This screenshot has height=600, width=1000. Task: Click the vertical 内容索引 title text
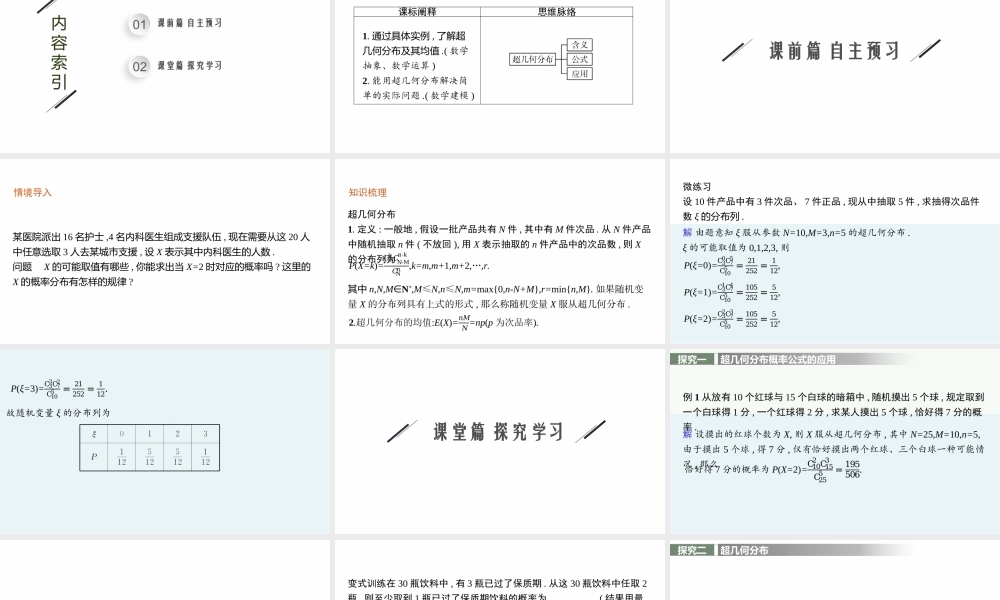click(x=60, y=51)
